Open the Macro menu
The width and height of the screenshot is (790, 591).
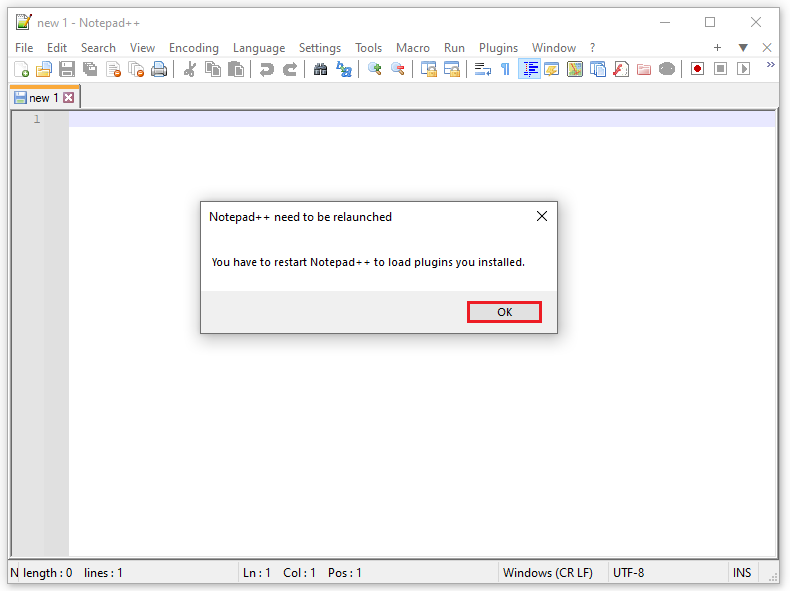point(413,48)
